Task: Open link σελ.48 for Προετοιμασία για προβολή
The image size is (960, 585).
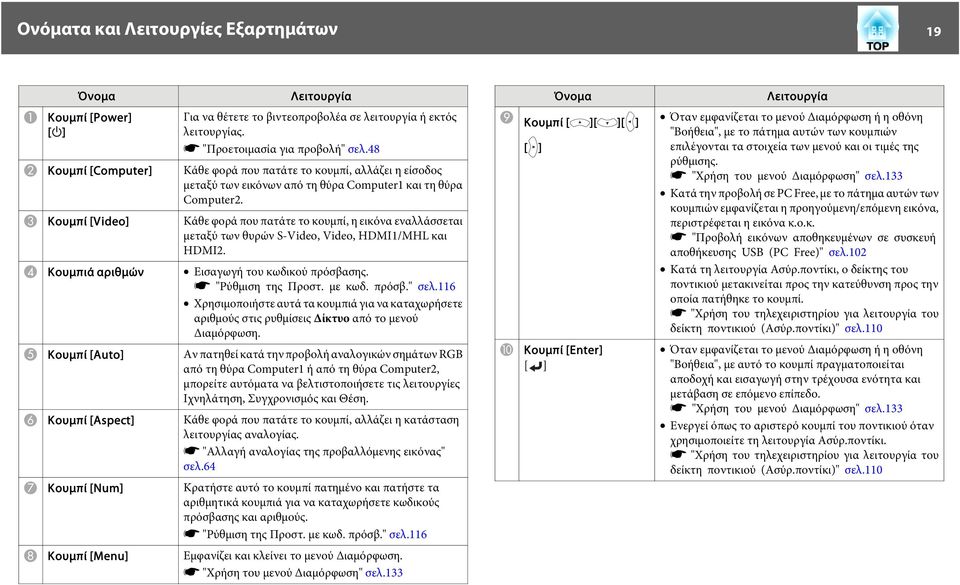Action: coord(364,149)
